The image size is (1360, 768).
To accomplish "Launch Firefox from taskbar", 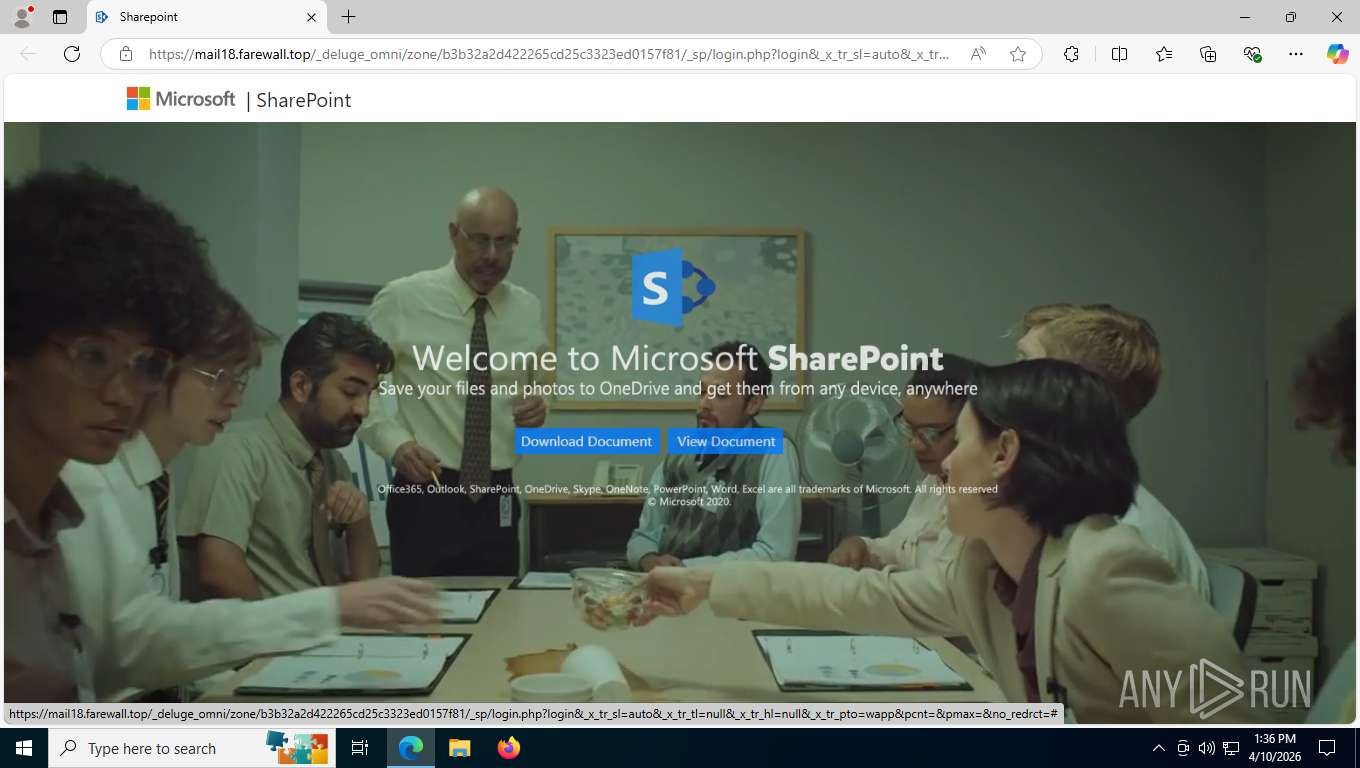I will coord(509,748).
